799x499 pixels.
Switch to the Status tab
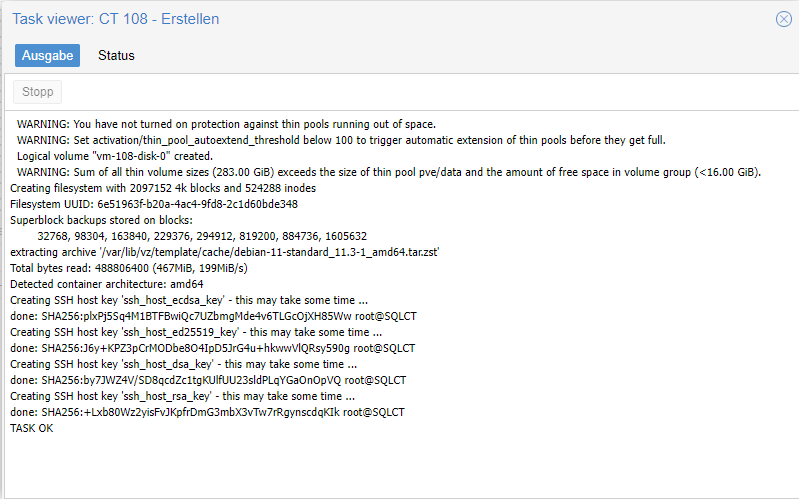point(116,56)
